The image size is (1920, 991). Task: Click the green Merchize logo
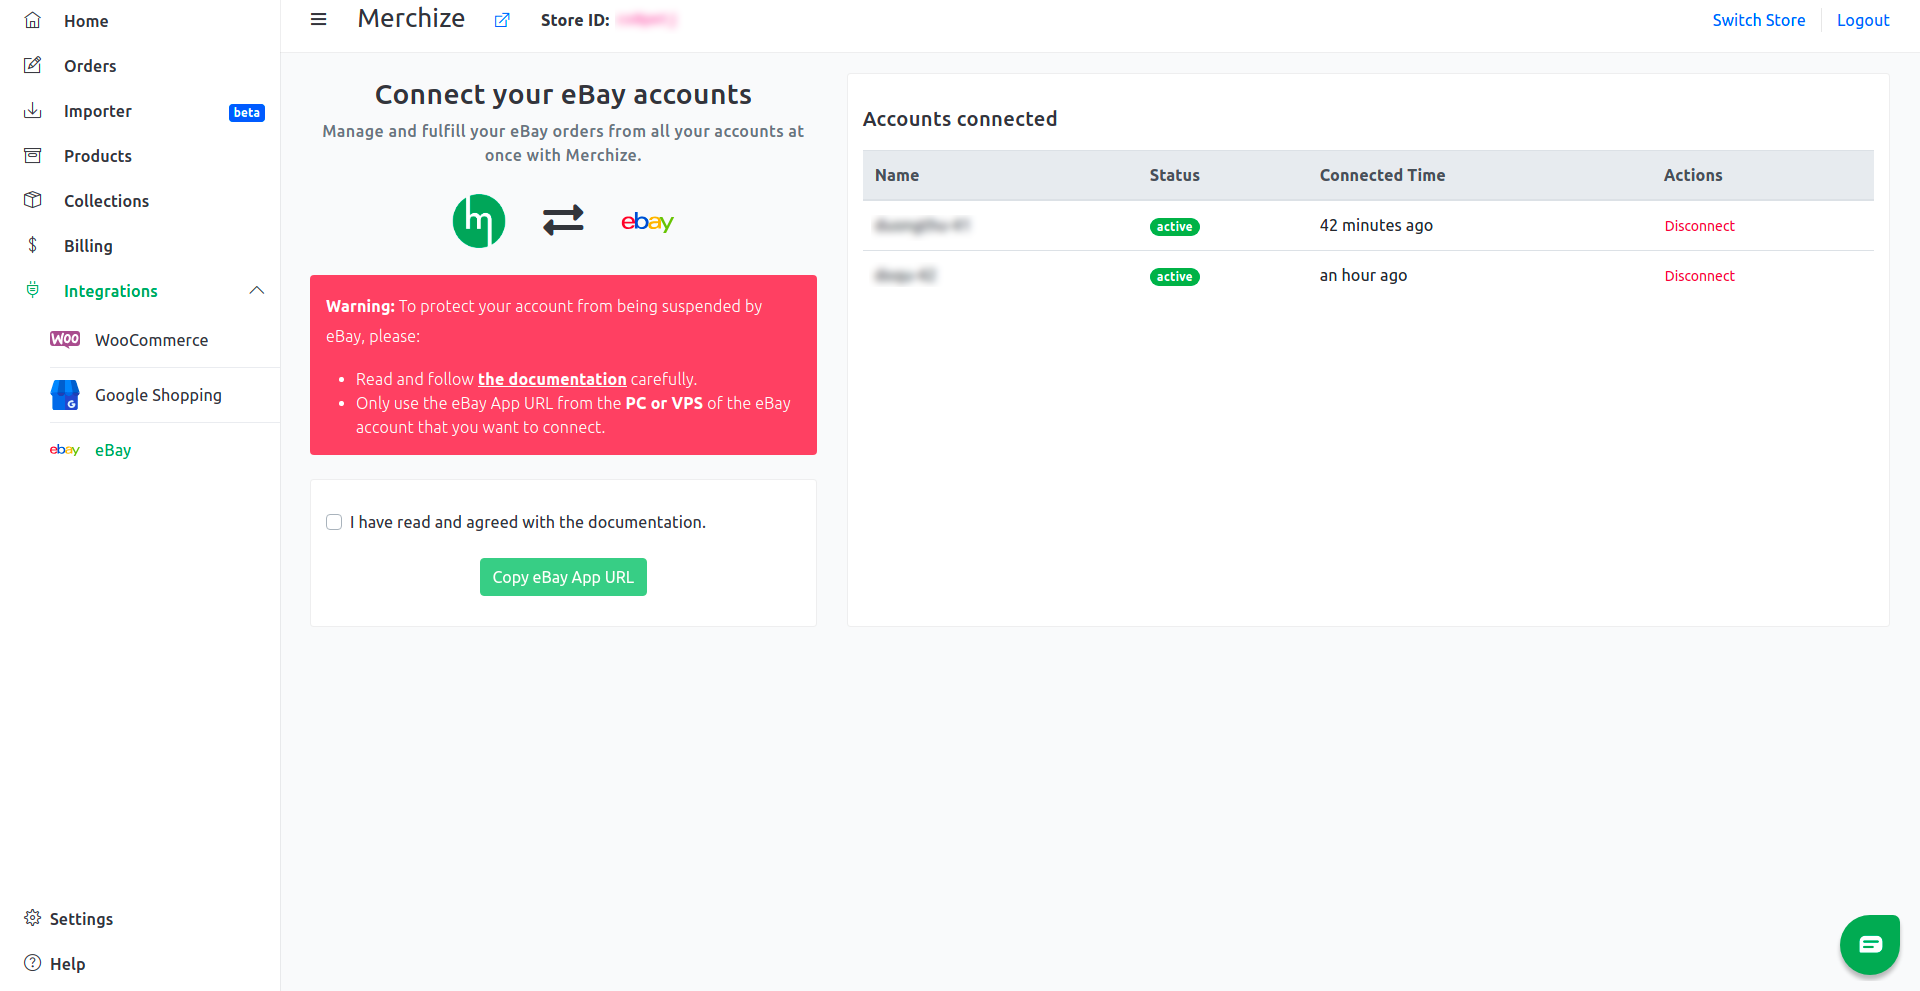pyautogui.click(x=479, y=221)
